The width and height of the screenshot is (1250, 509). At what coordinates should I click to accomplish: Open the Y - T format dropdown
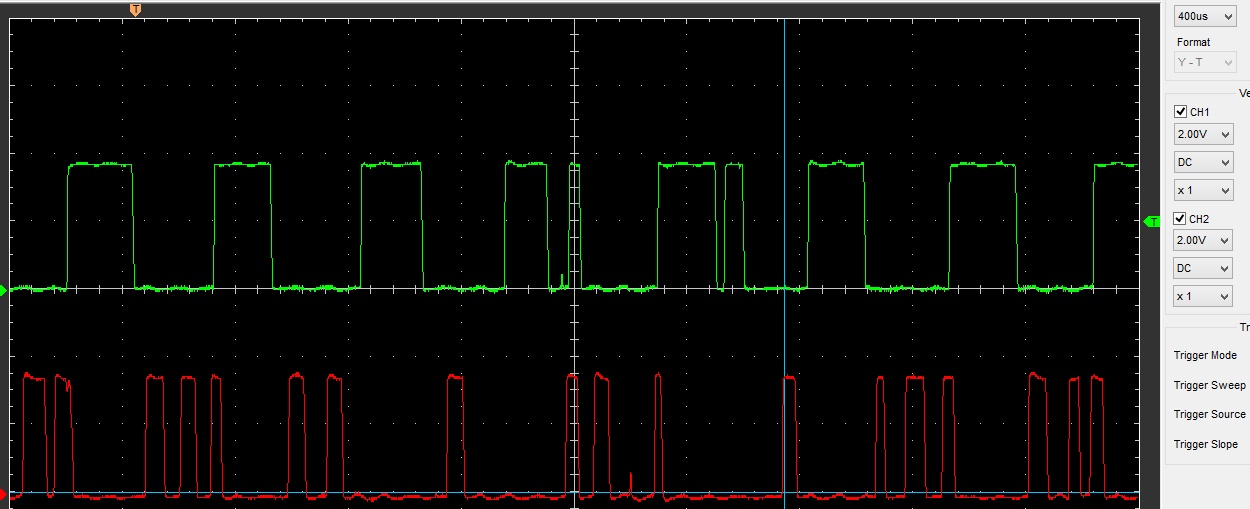coord(1204,62)
